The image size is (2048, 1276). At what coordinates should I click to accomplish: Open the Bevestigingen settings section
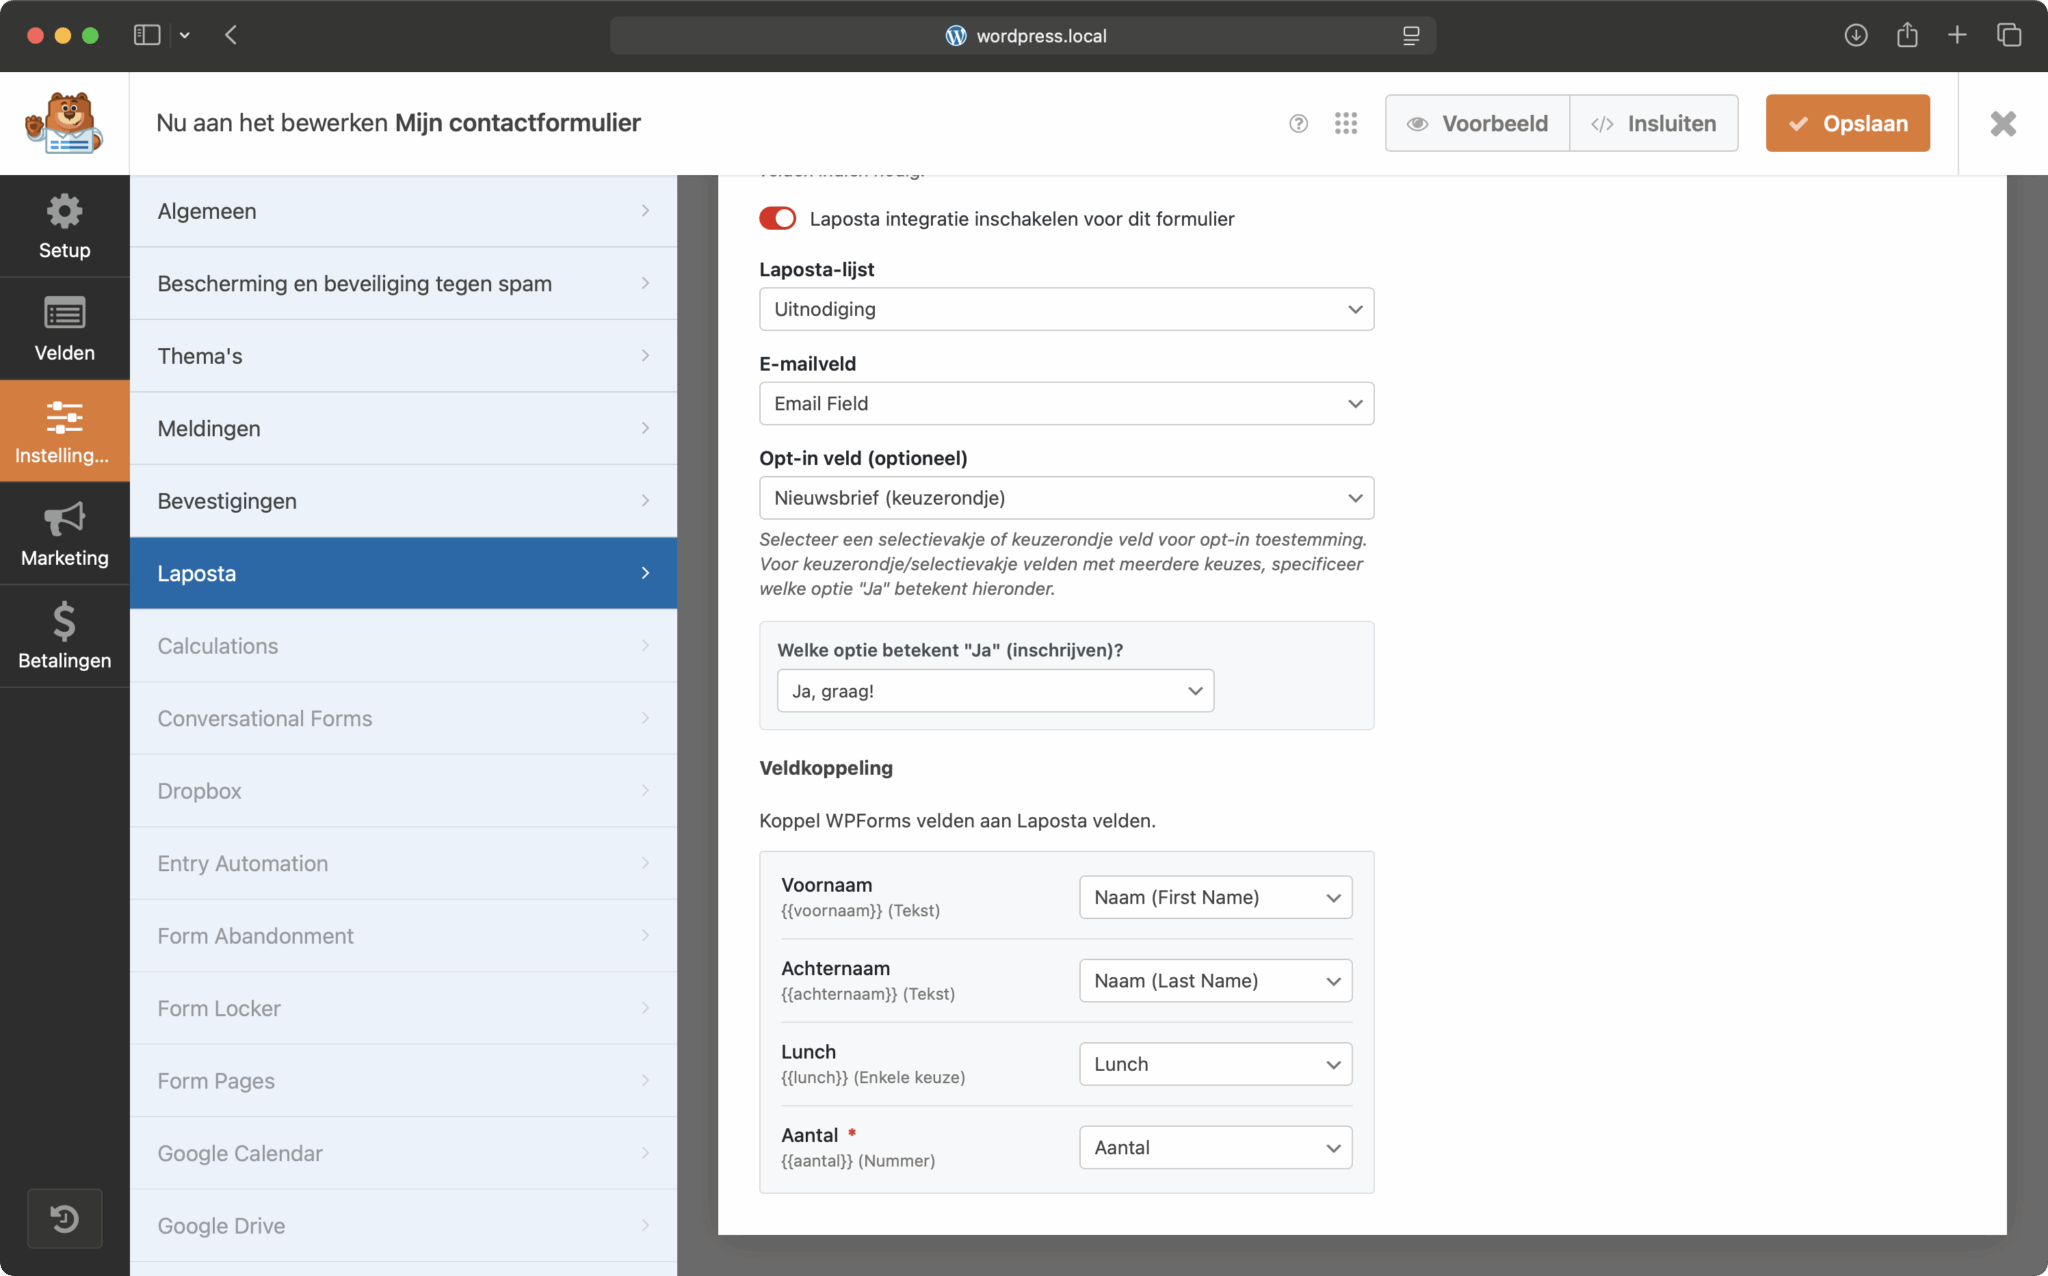pyautogui.click(x=403, y=501)
